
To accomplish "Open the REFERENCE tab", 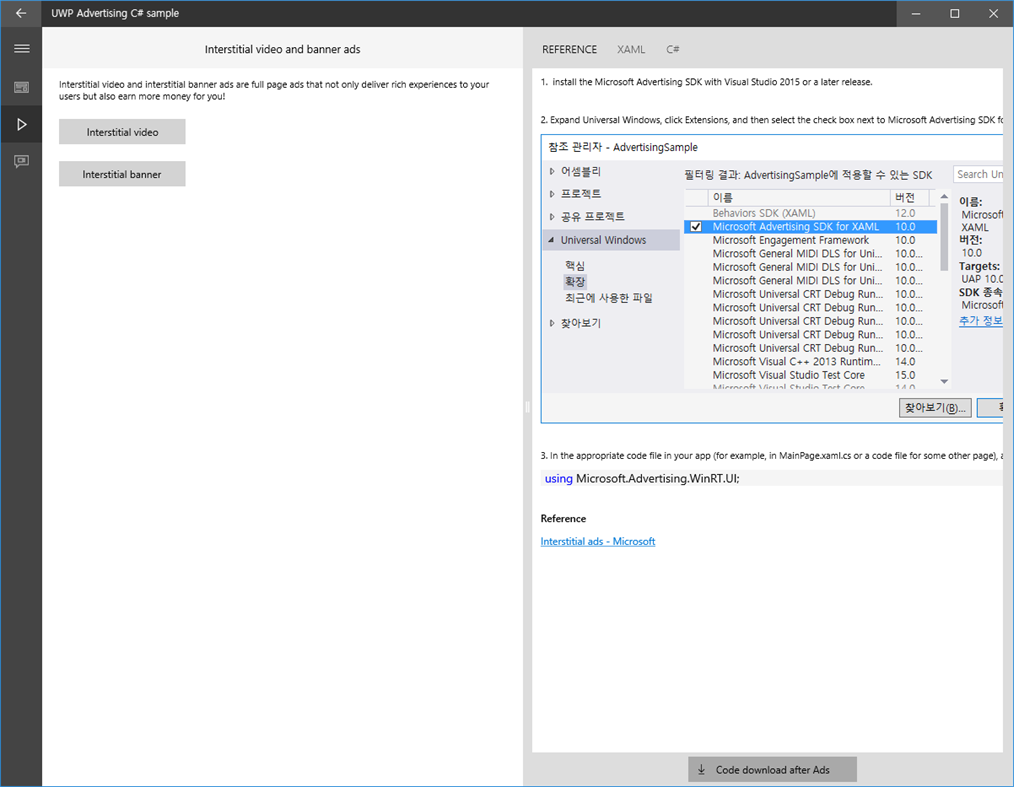I will coord(569,48).
